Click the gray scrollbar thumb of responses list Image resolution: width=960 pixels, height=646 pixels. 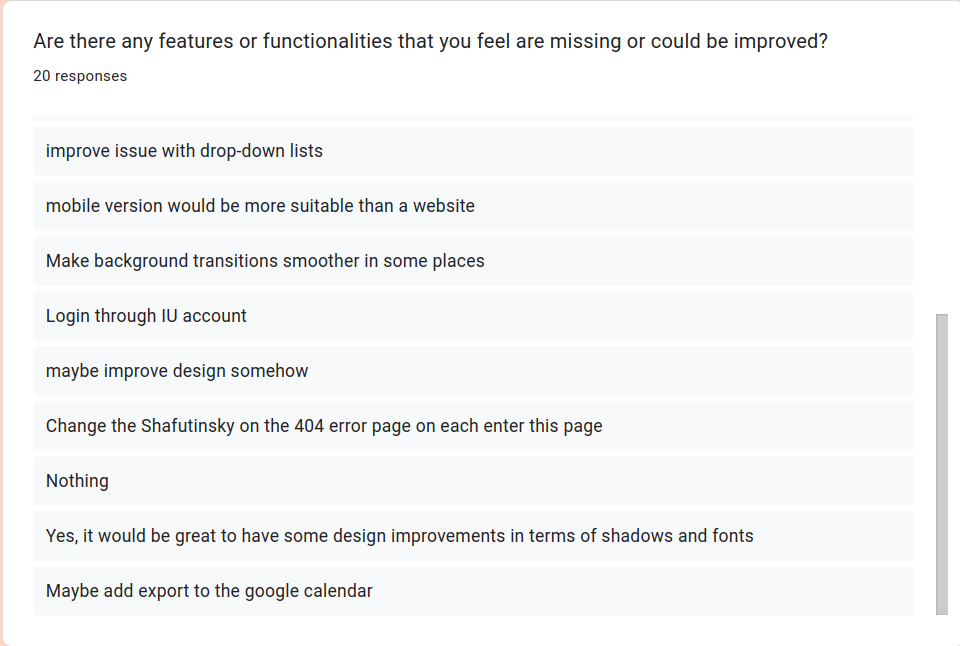[941, 465]
